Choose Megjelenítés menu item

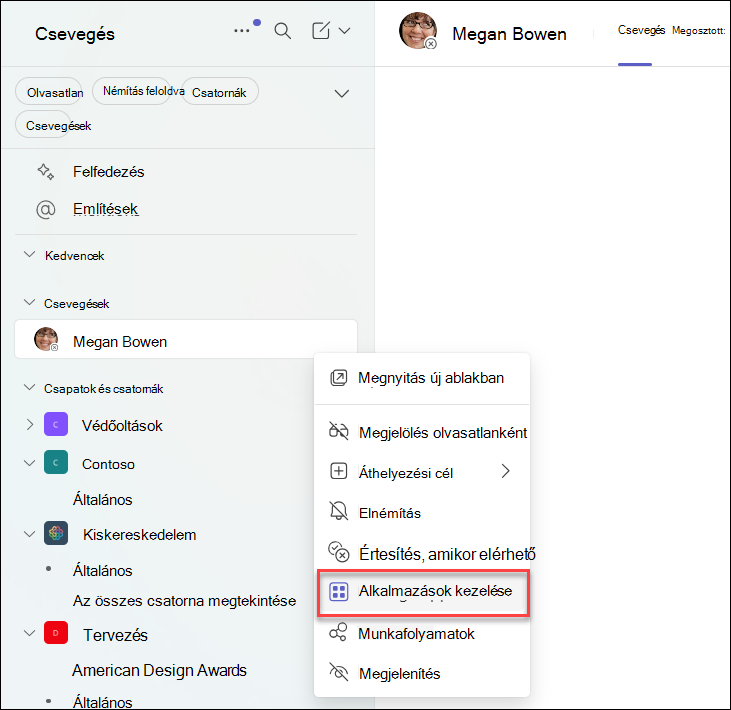[422, 673]
